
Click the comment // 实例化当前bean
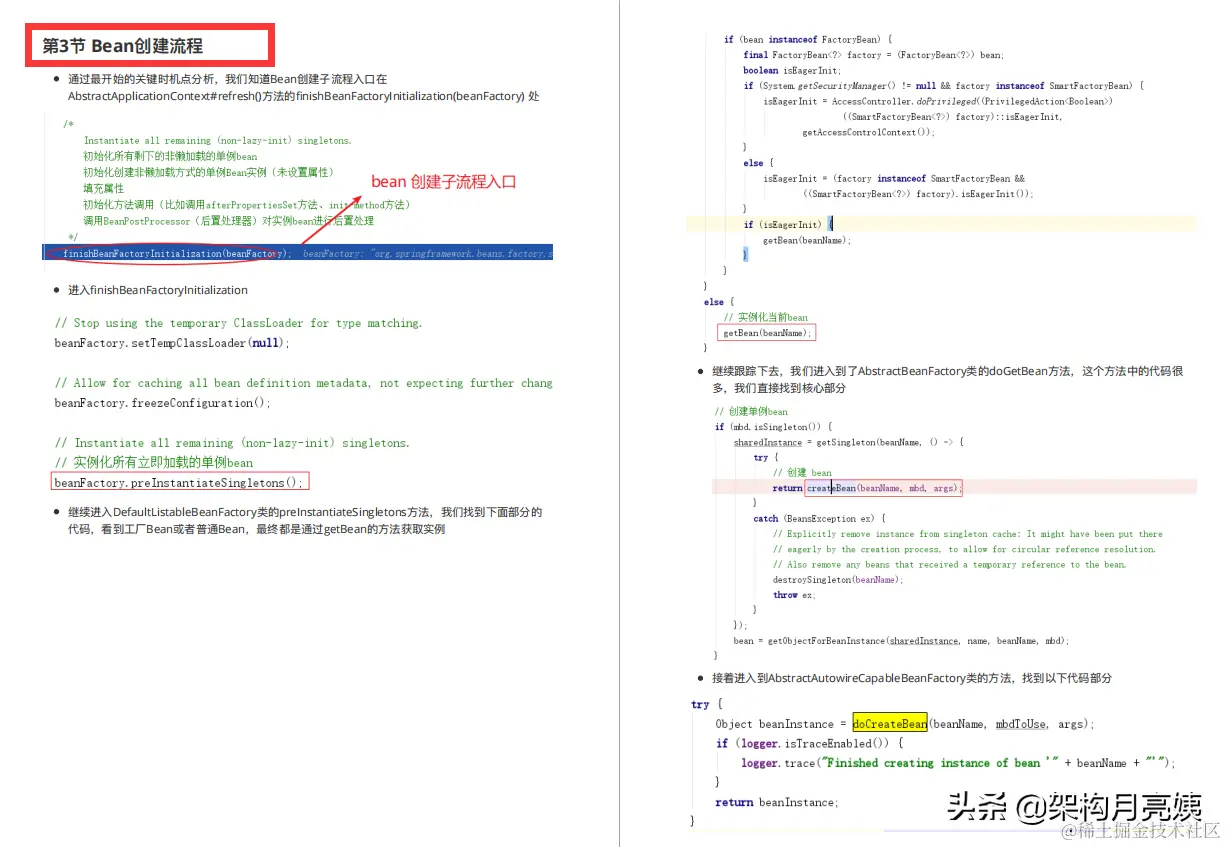click(x=765, y=317)
